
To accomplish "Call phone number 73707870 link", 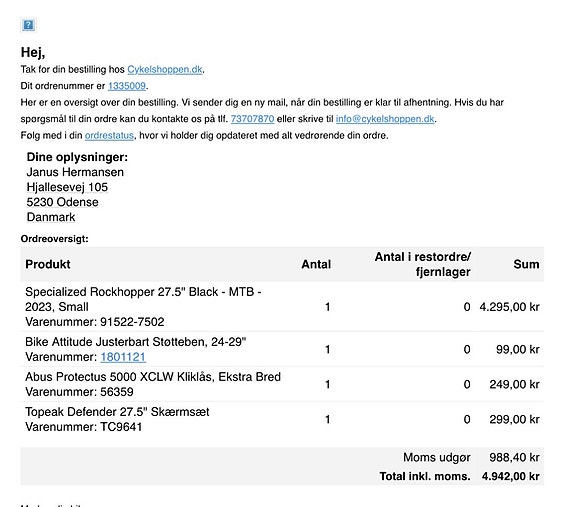I will click(x=252, y=119).
